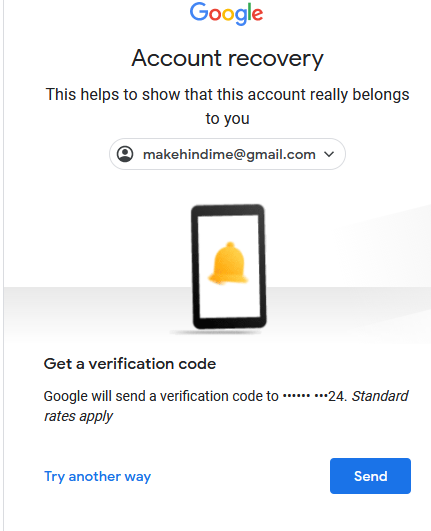The image size is (431, 531).
Task: Click the shadow beneath the phone illustration
Action: coord(217,333)
